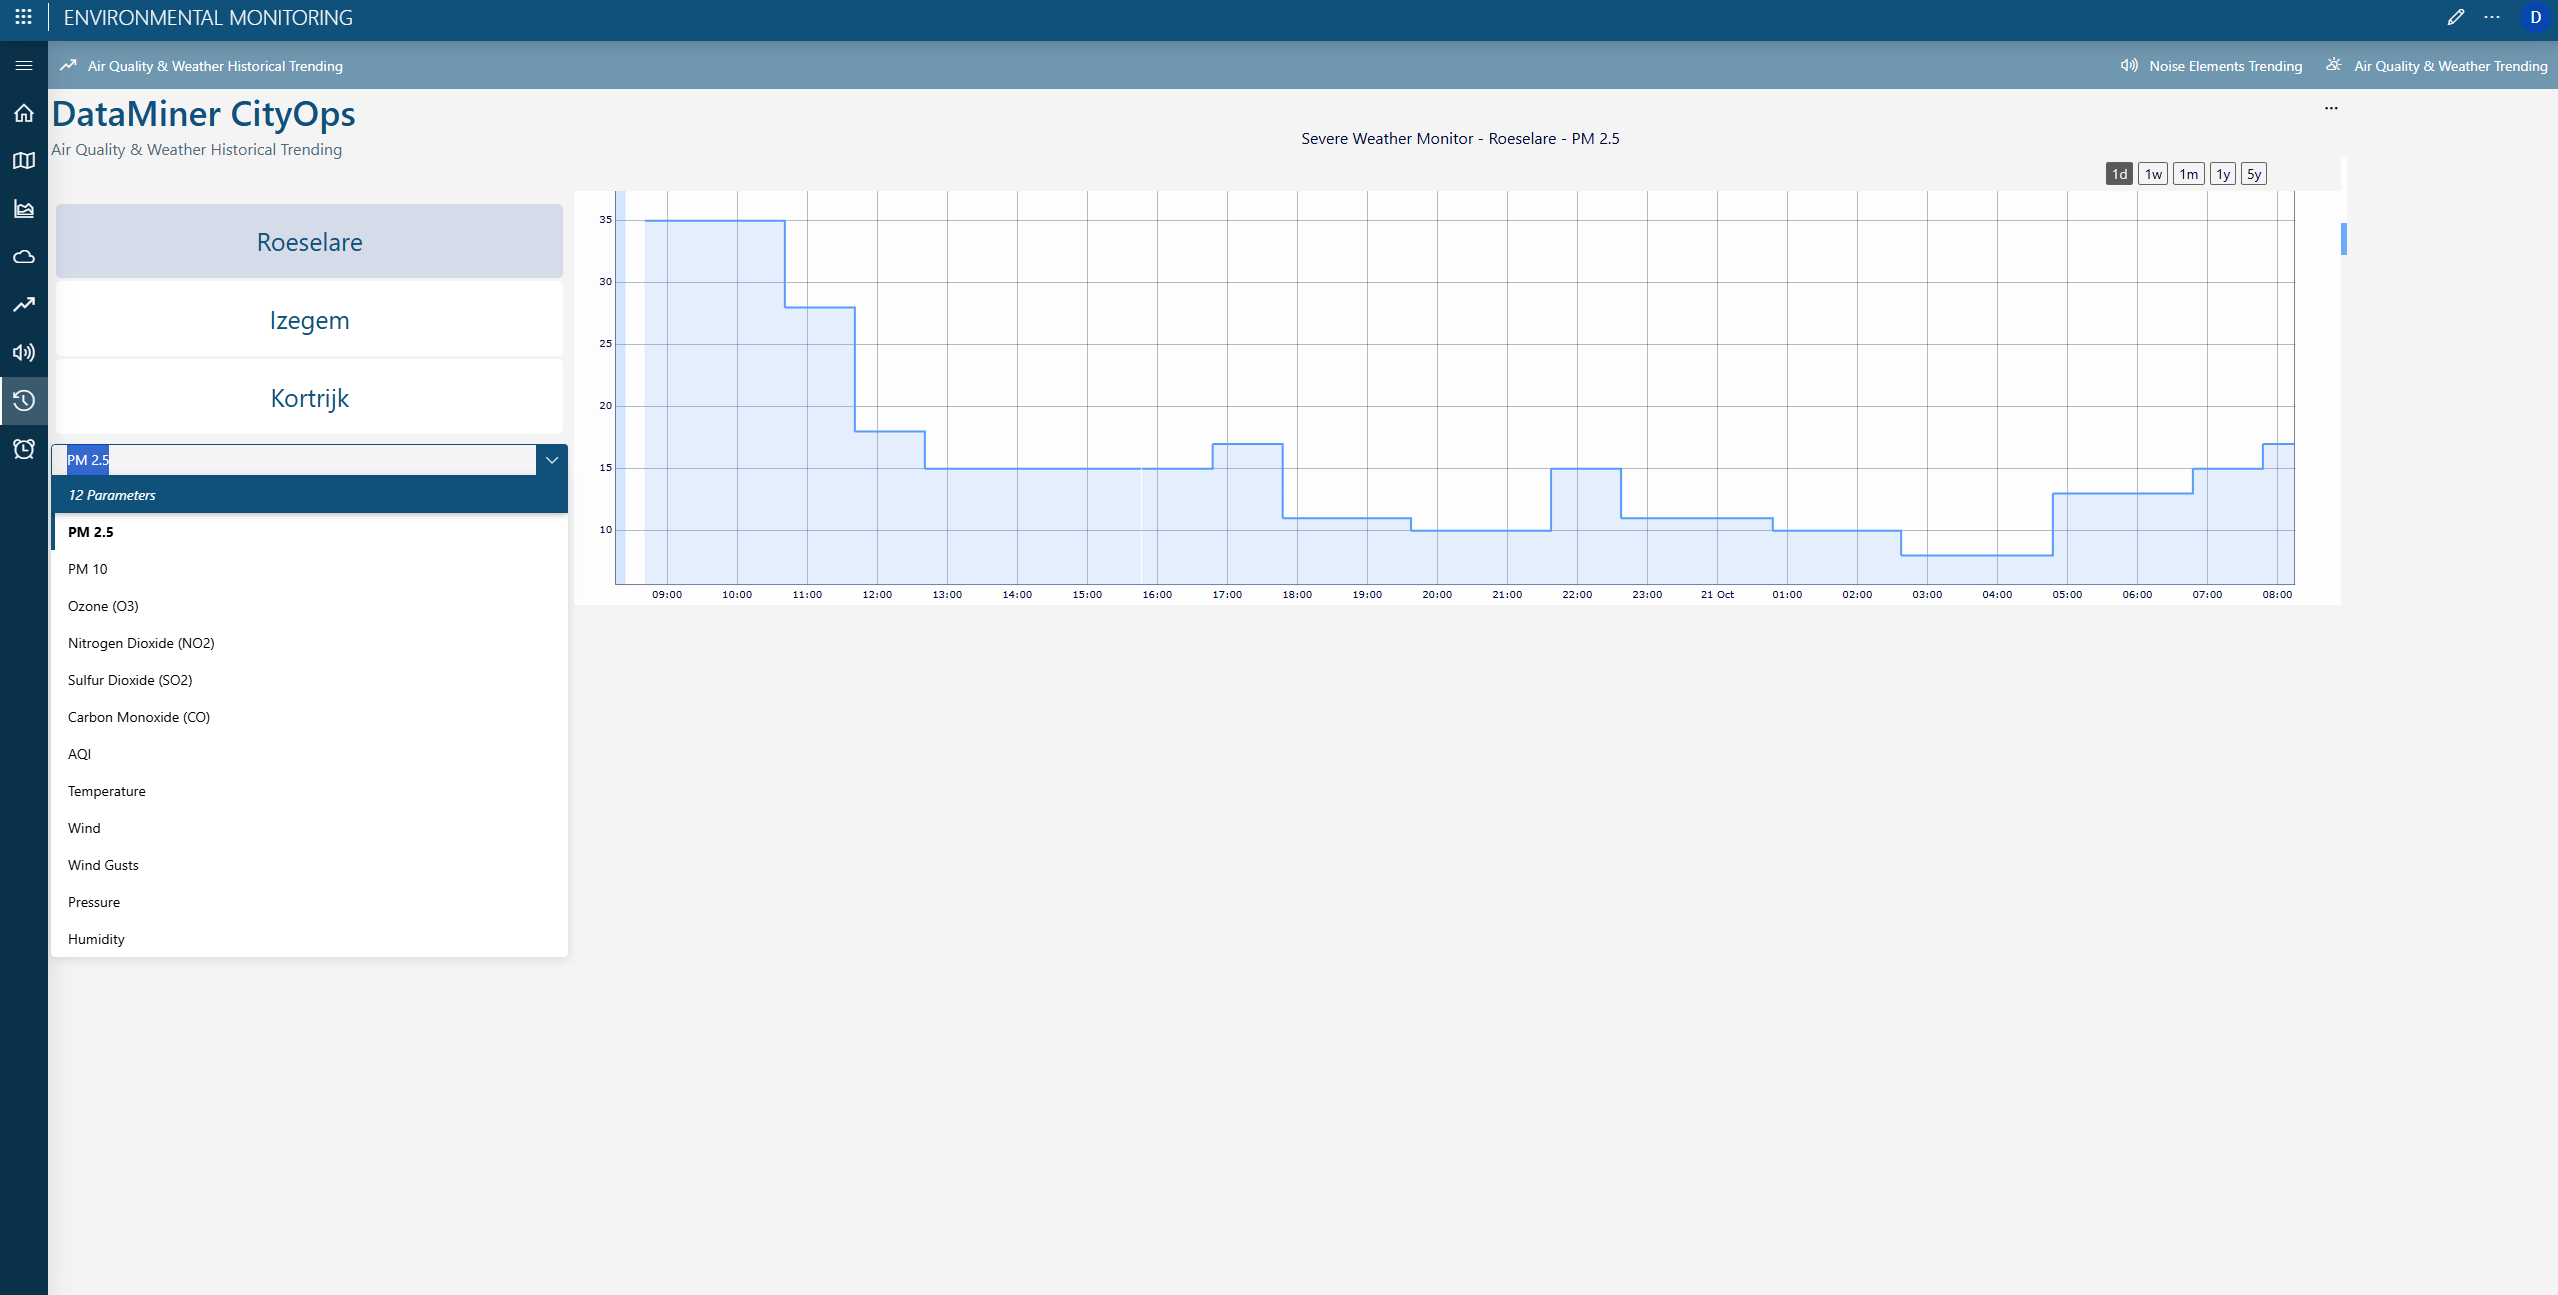Screen dimensions: 2558x1295
Task: Pick Humidity in the parameter list
Action: 96,939
